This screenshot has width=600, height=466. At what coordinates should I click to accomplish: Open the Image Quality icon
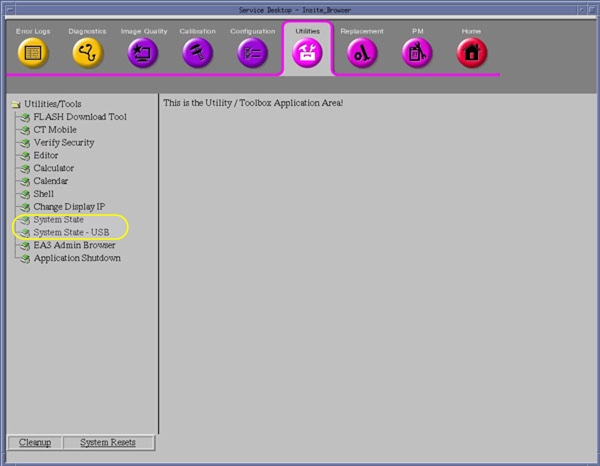(143, 53)
